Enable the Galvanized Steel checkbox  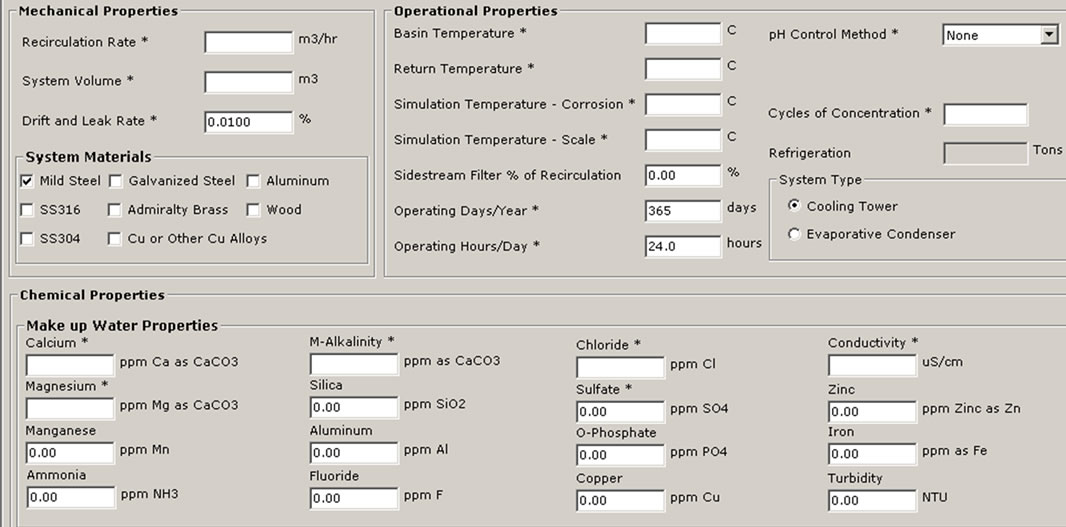pyautogui.click(x=115, y=181)
